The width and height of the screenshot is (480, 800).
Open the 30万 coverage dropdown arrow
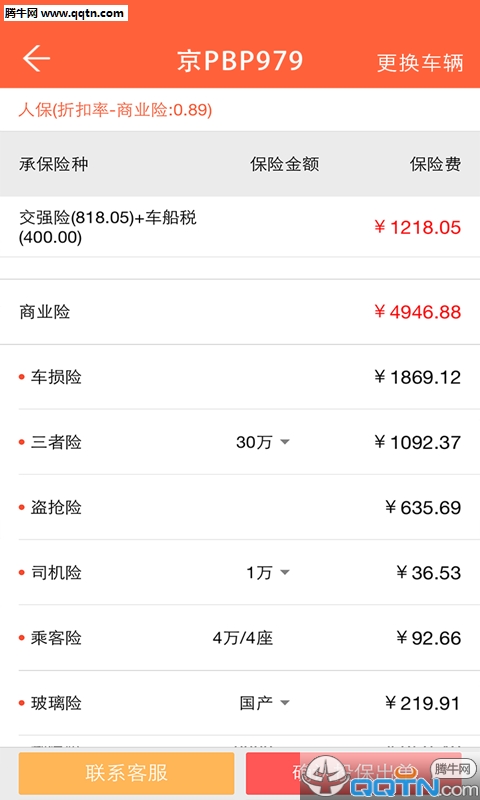285,442
